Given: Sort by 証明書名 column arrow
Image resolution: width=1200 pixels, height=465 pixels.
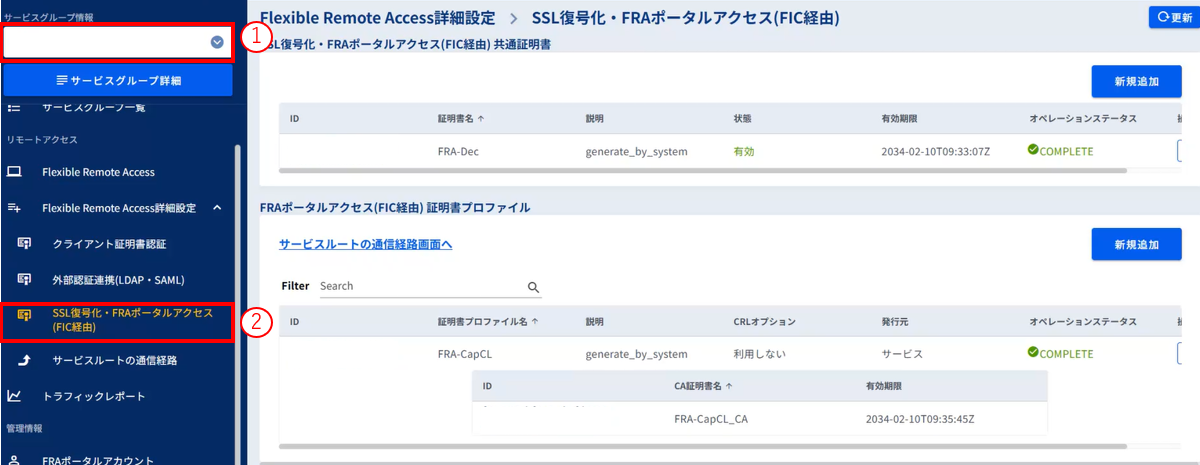Looking at the screenshot, I should coord(481,119).
